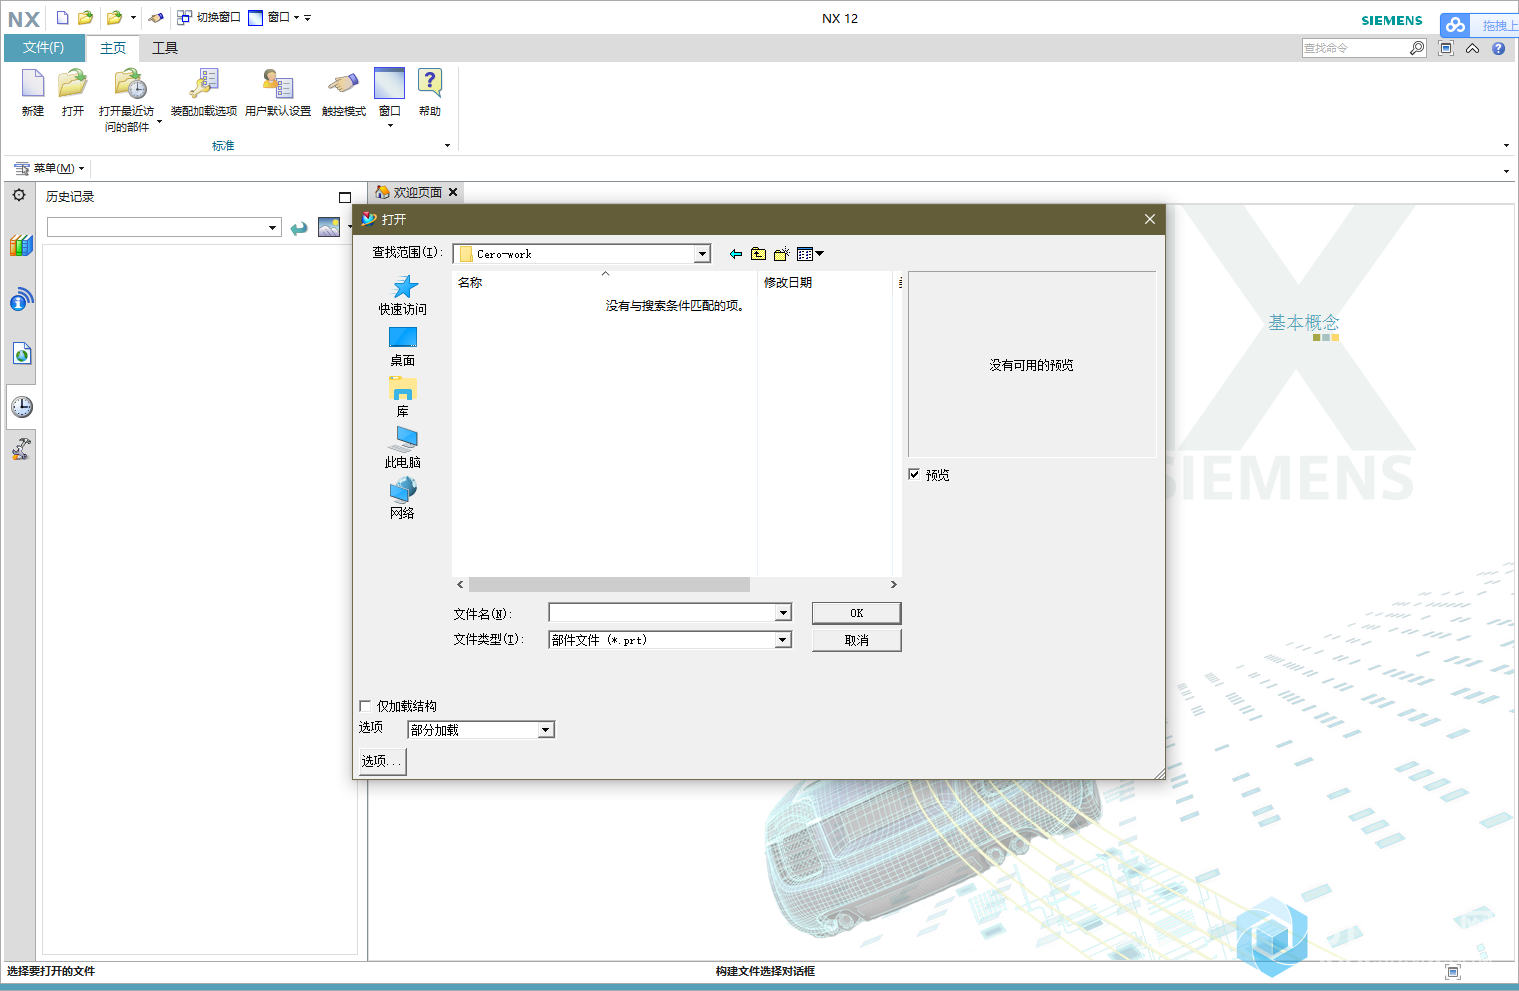This screenshot has width=1519, height=991.
Task: Open the File (文件) menu tab
Action: point(44,48)
